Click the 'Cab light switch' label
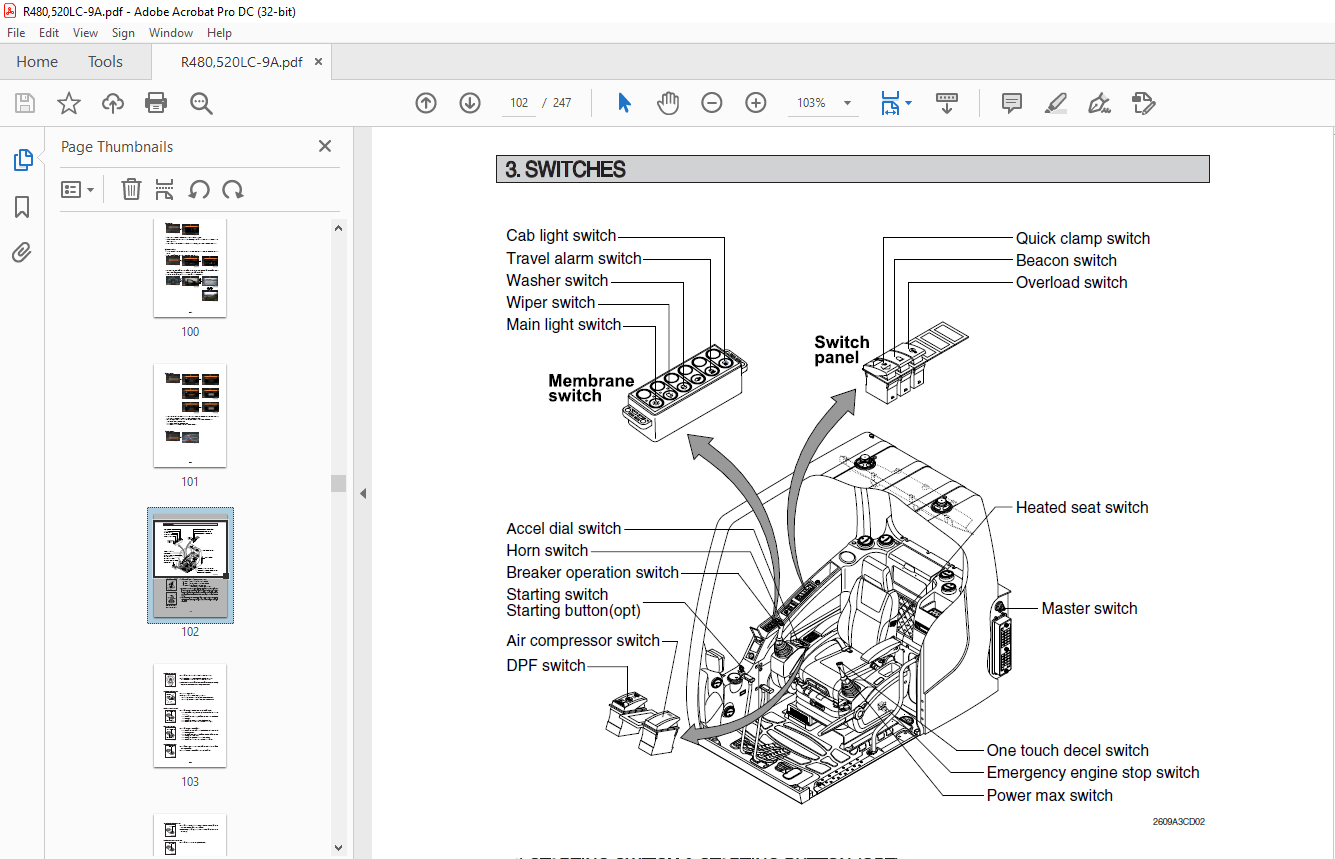The image size is (1335, 859). [561, 236]
